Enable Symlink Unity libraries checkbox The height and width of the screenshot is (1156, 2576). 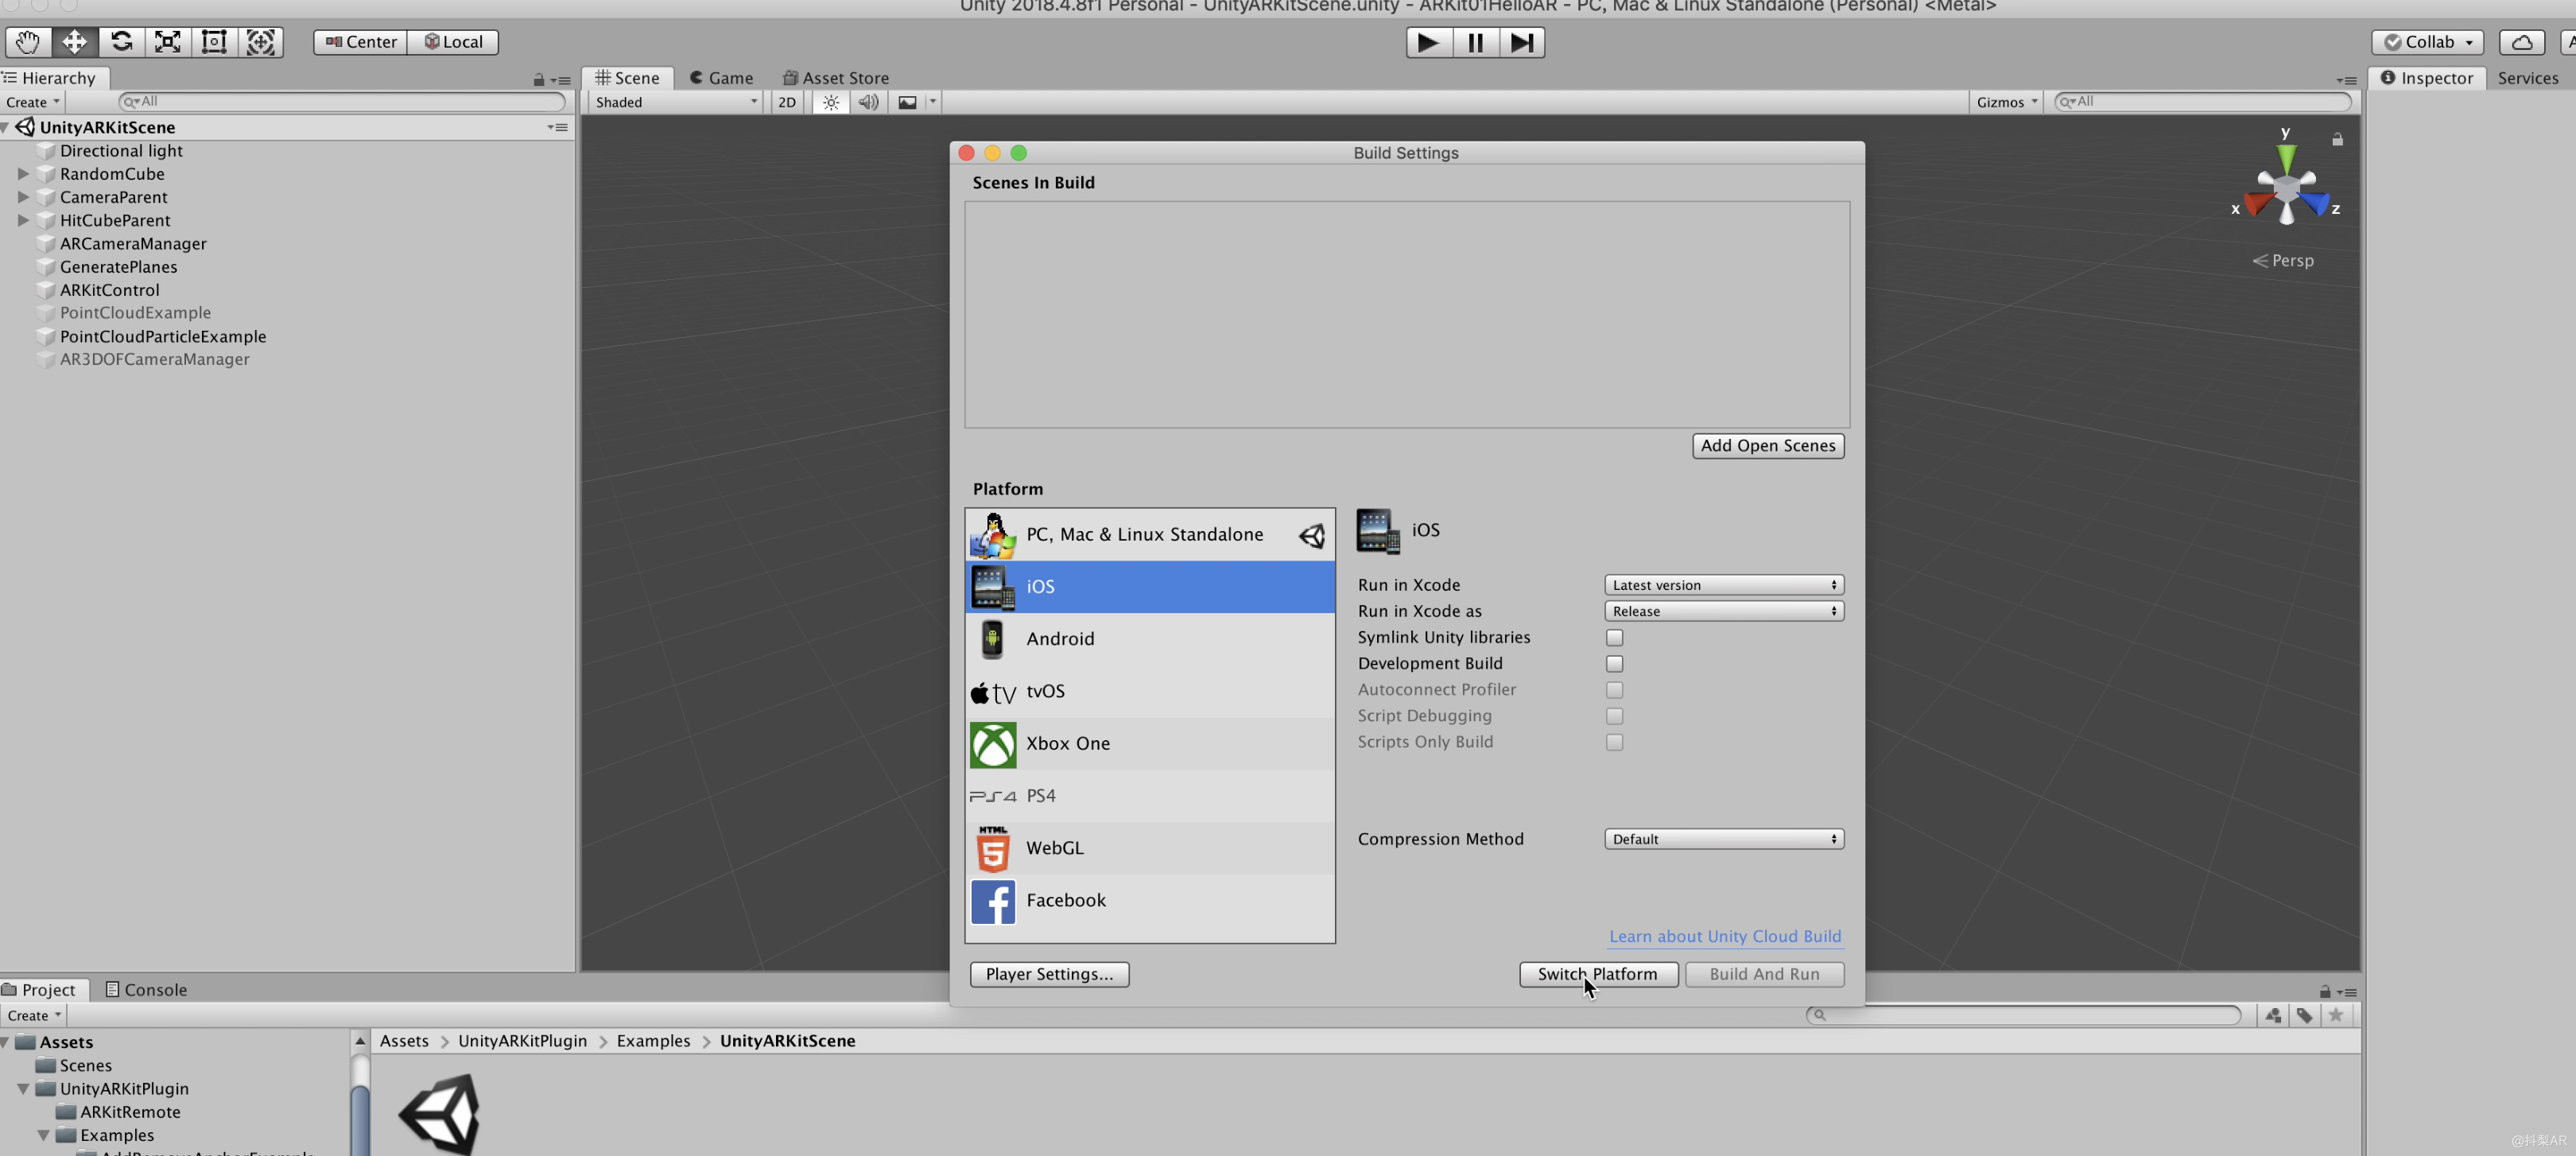point(1614,638)
